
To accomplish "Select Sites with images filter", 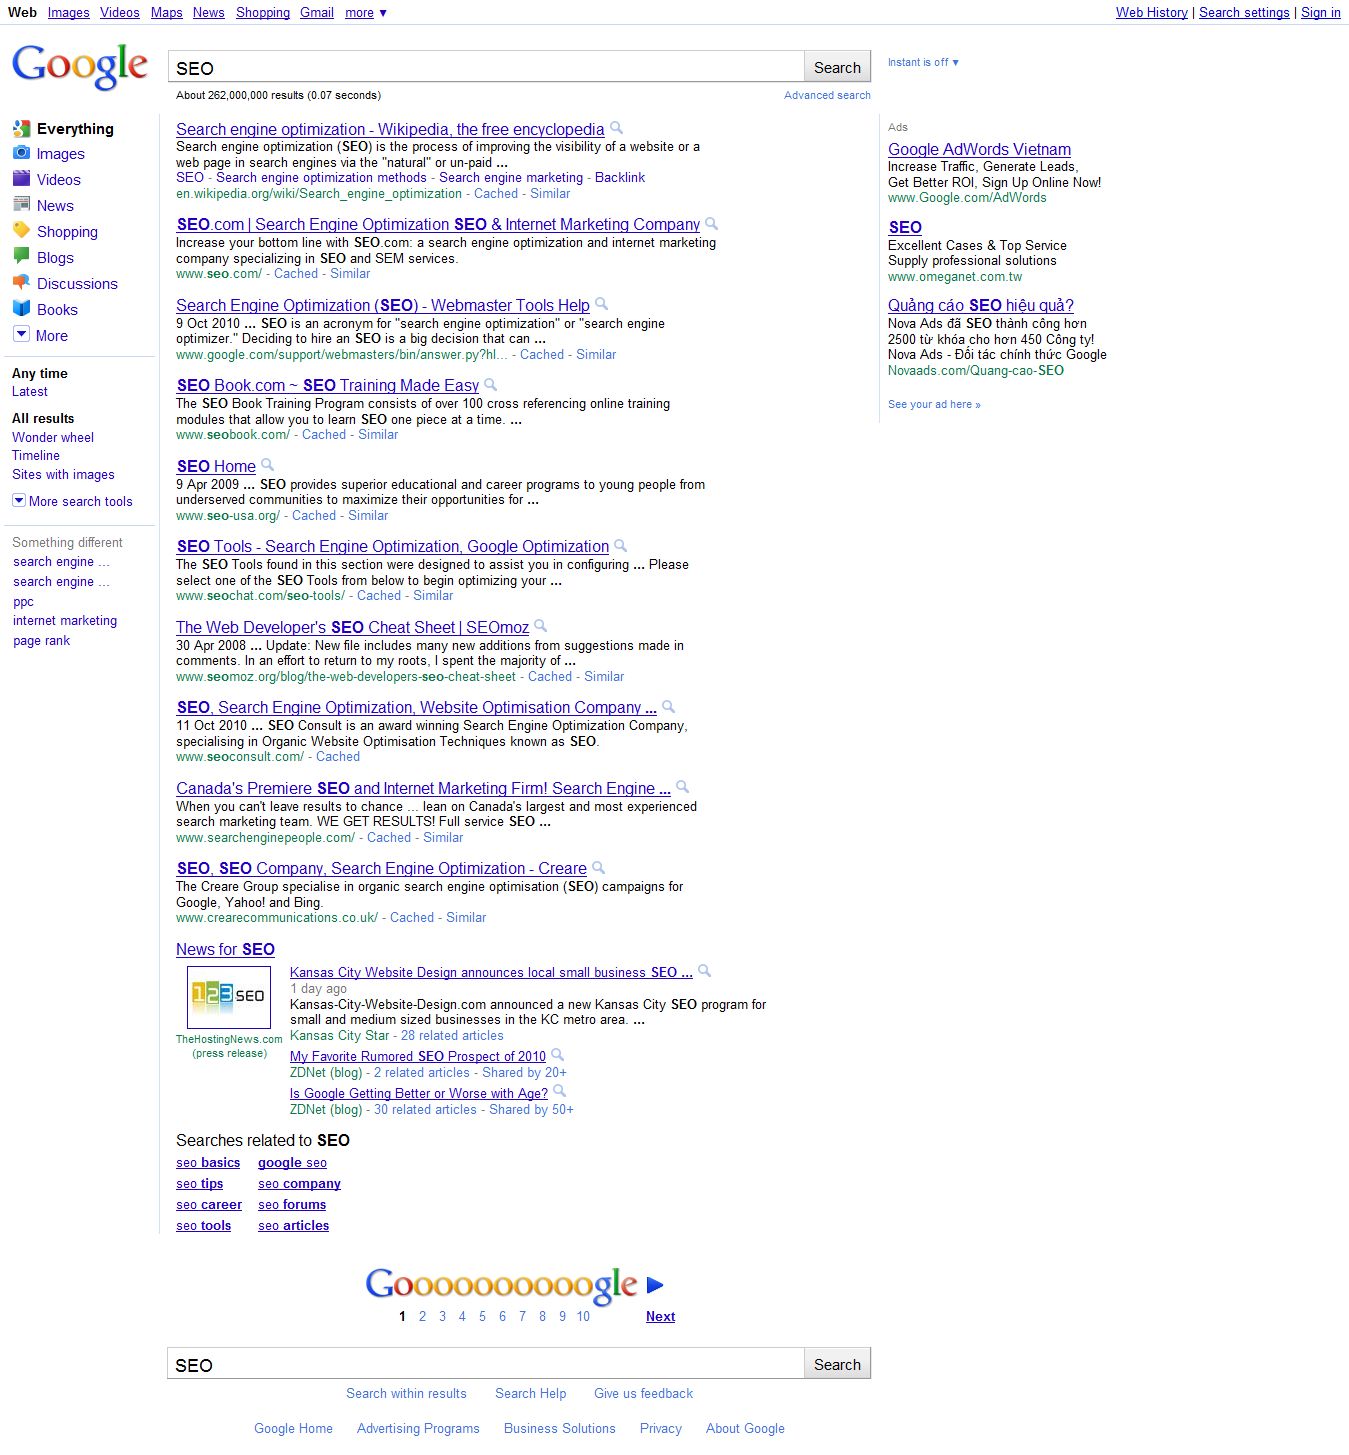I will (63, 474).
